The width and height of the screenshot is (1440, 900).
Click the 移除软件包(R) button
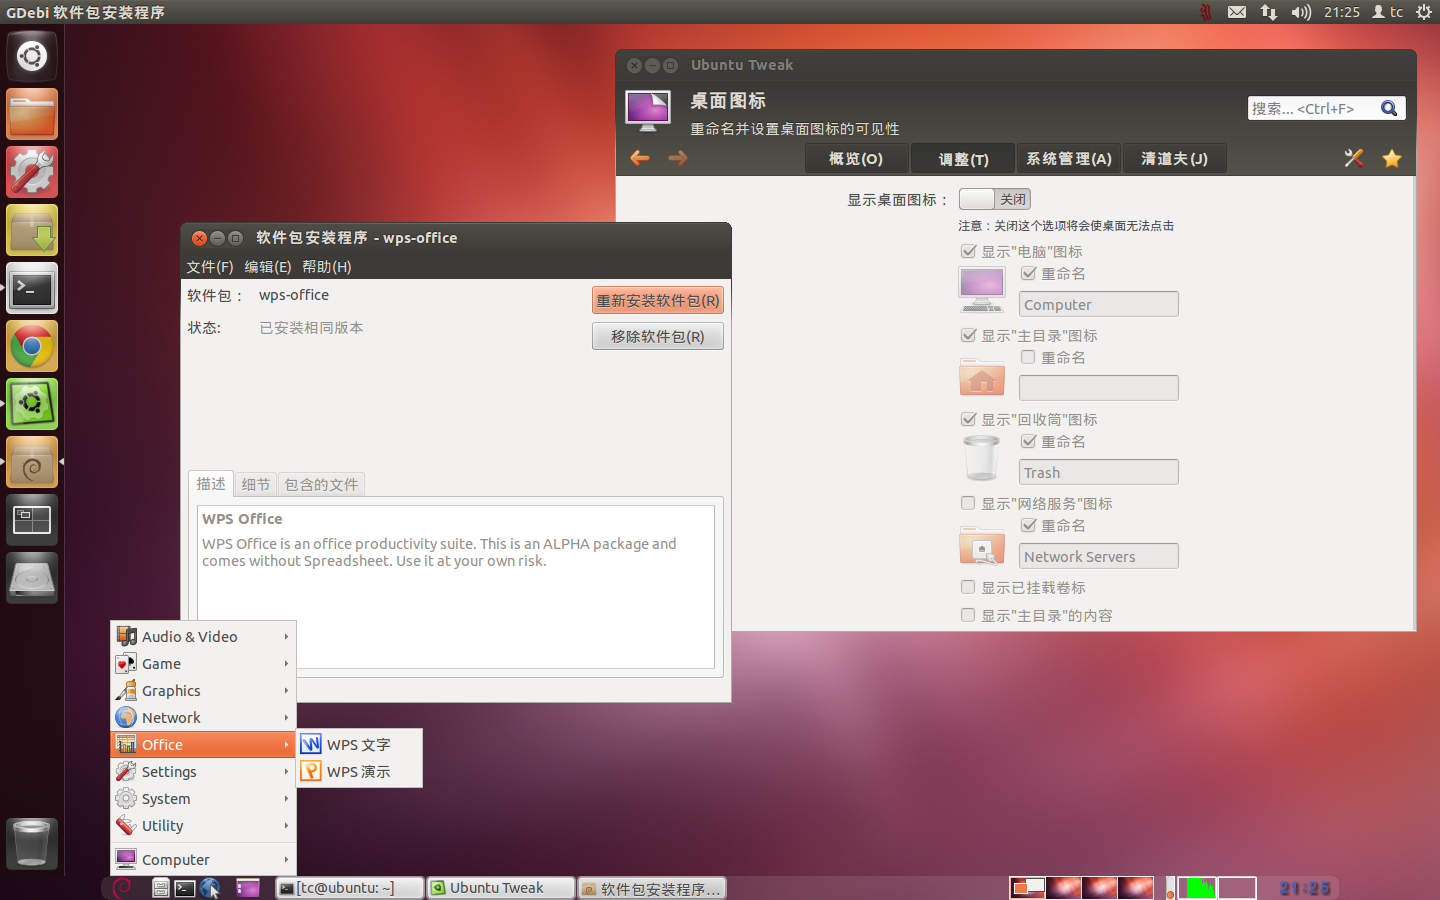658,336
